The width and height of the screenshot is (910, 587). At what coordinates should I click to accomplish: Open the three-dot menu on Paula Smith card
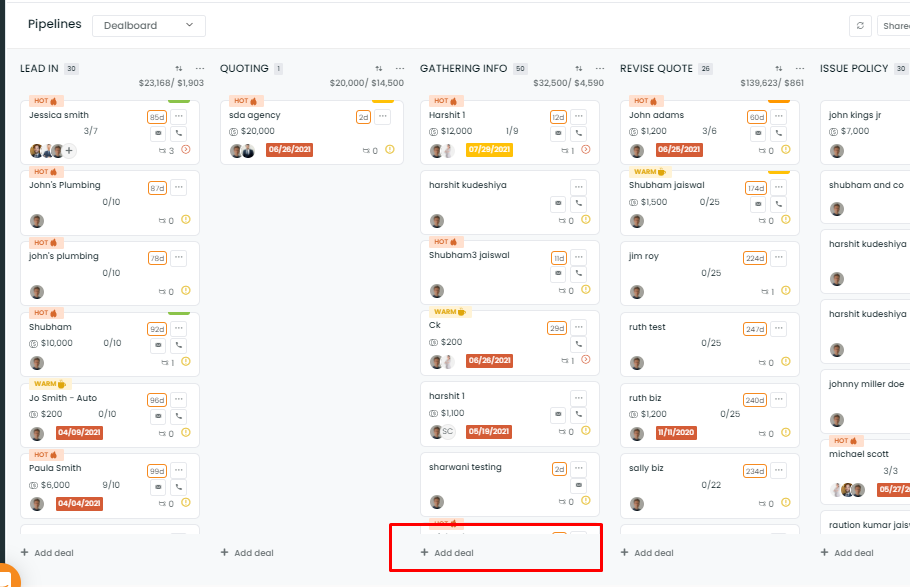tap(179, 470)
